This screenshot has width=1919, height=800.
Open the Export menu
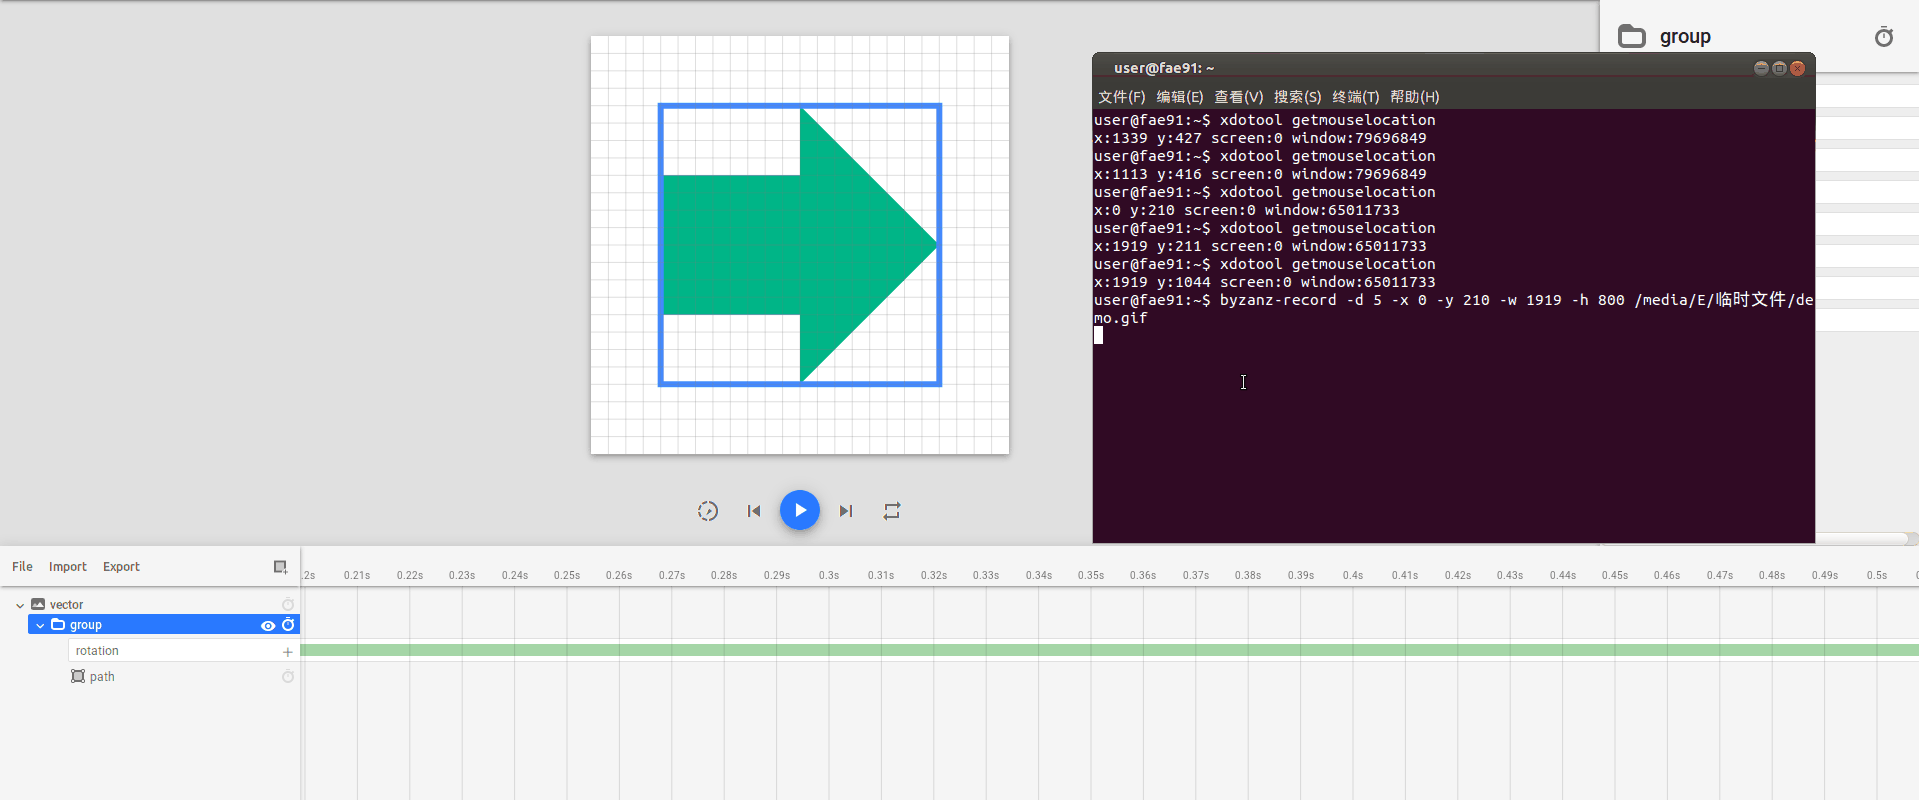[121, 567]
